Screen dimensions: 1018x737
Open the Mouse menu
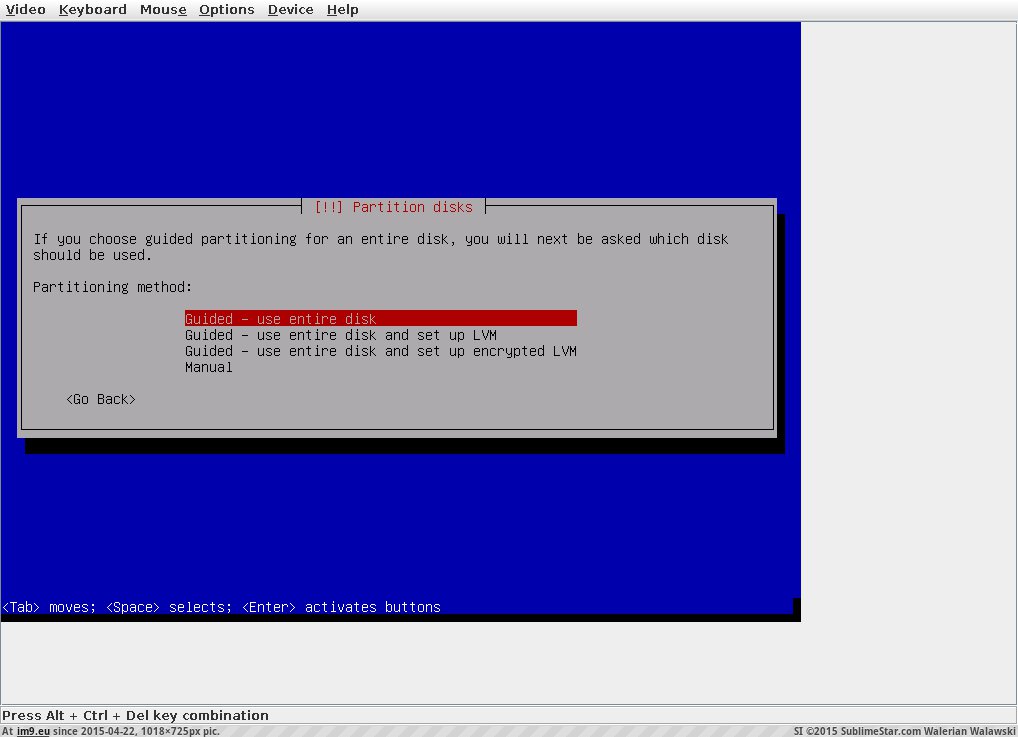pyautogui.click(x=162, y=10)
